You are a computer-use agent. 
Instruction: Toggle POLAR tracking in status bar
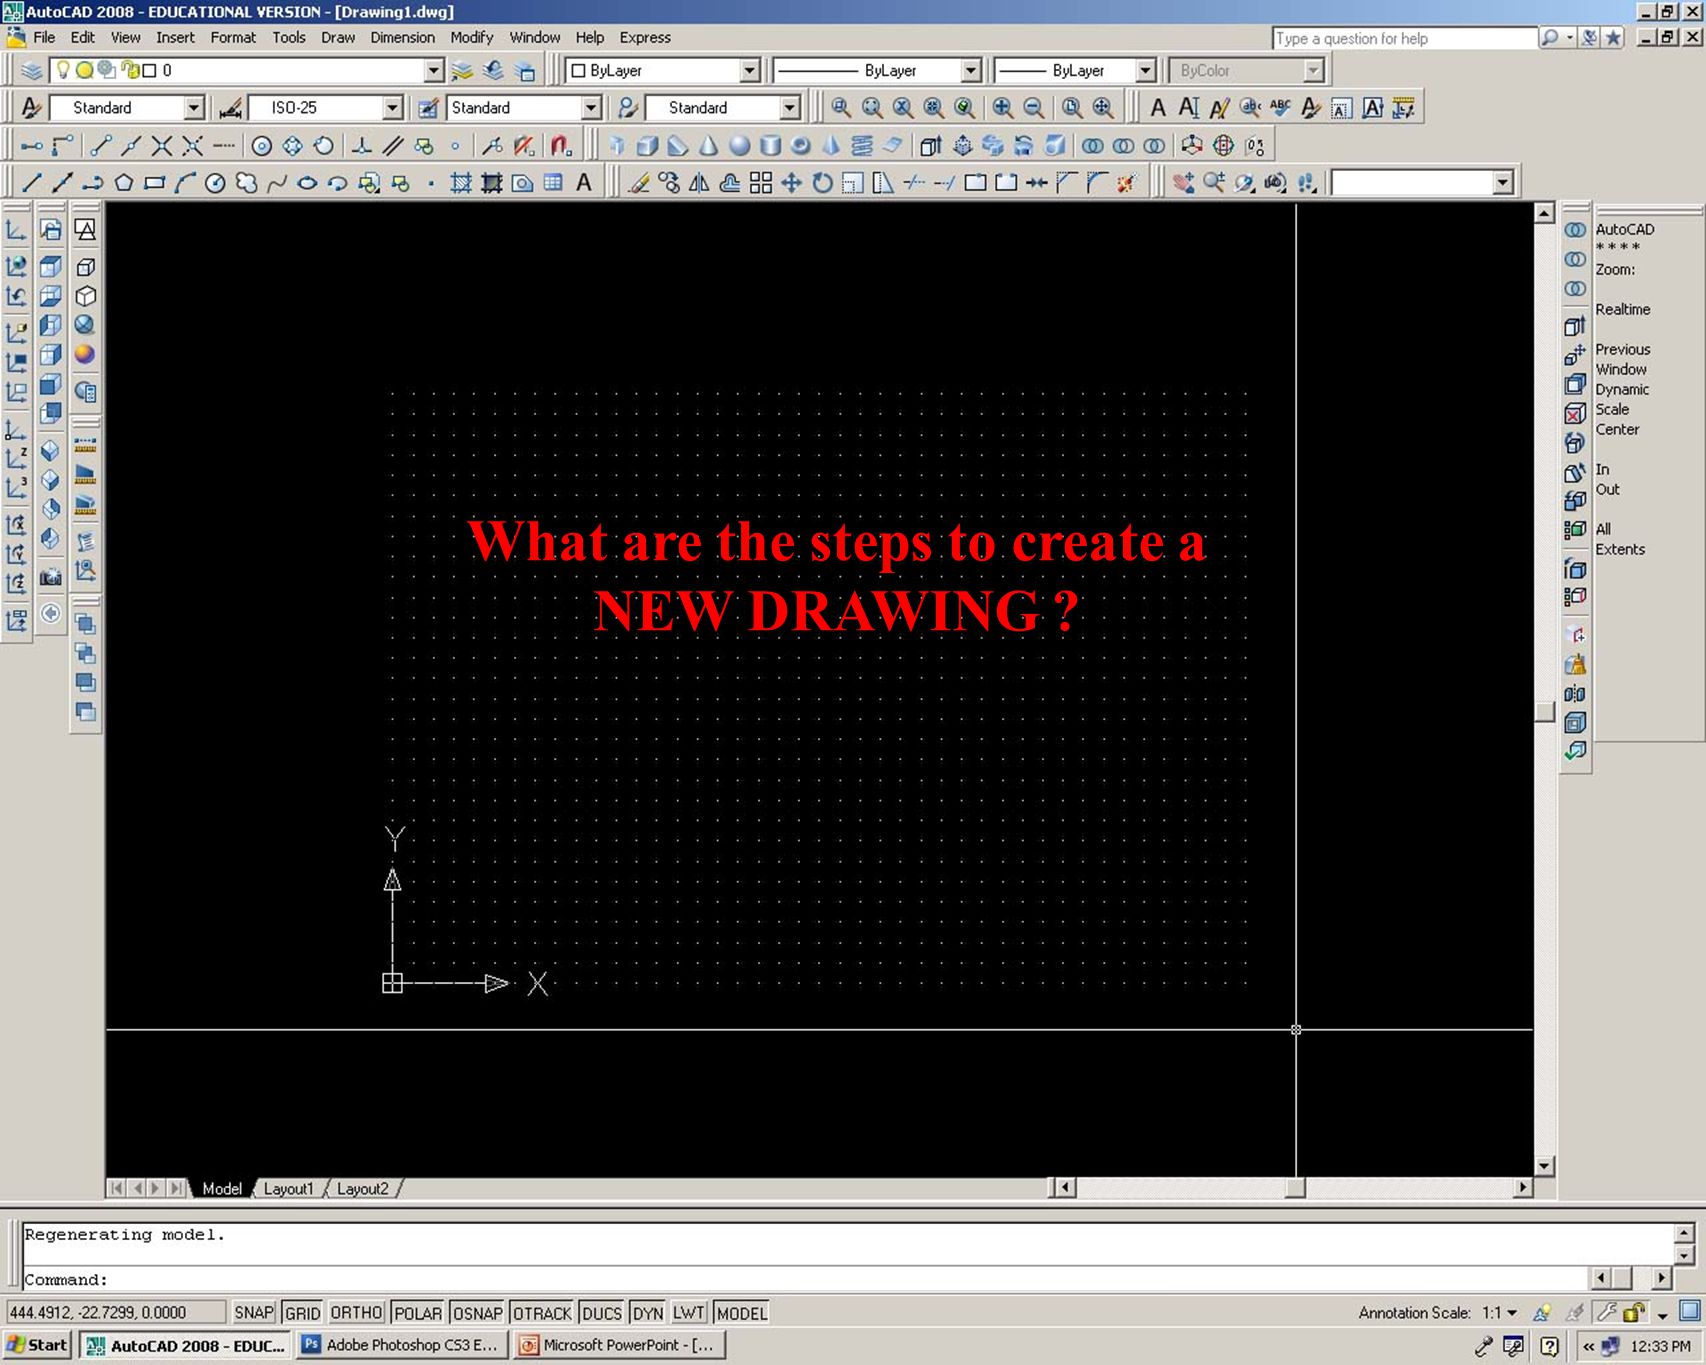[x=418, y=1313]
